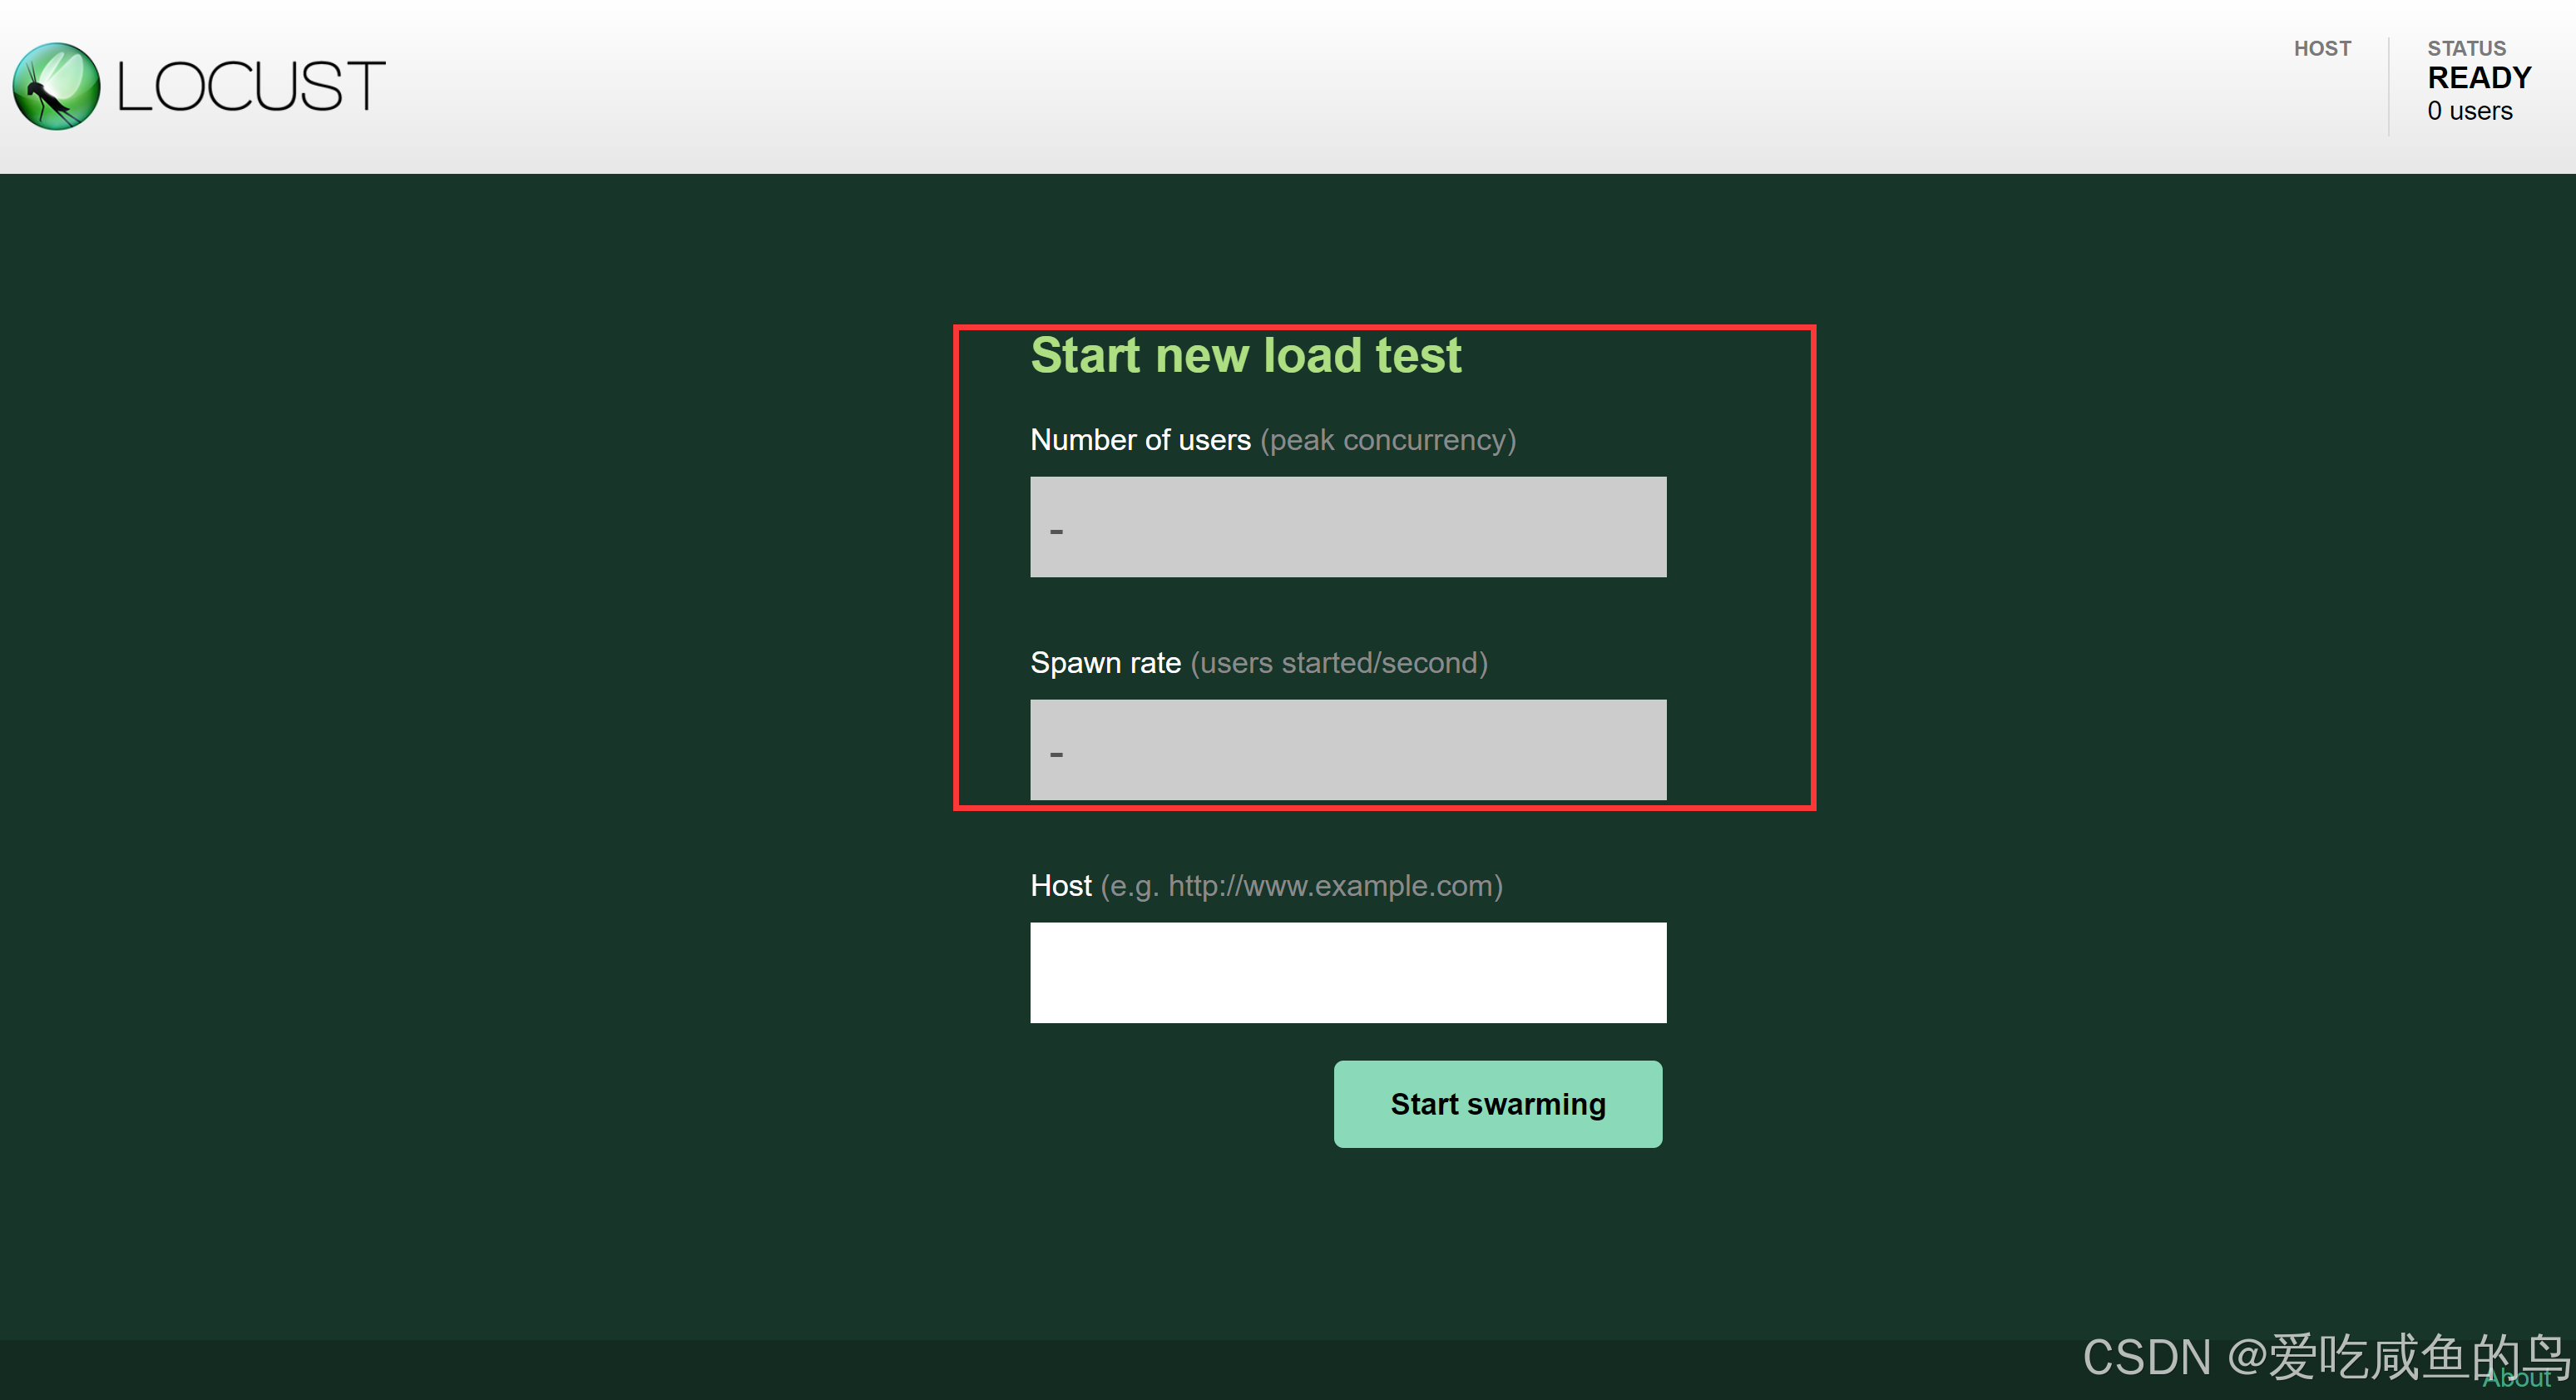Click the 0 users counter
This screenshot has height=1400, width=2576.
click(2469, 111)
